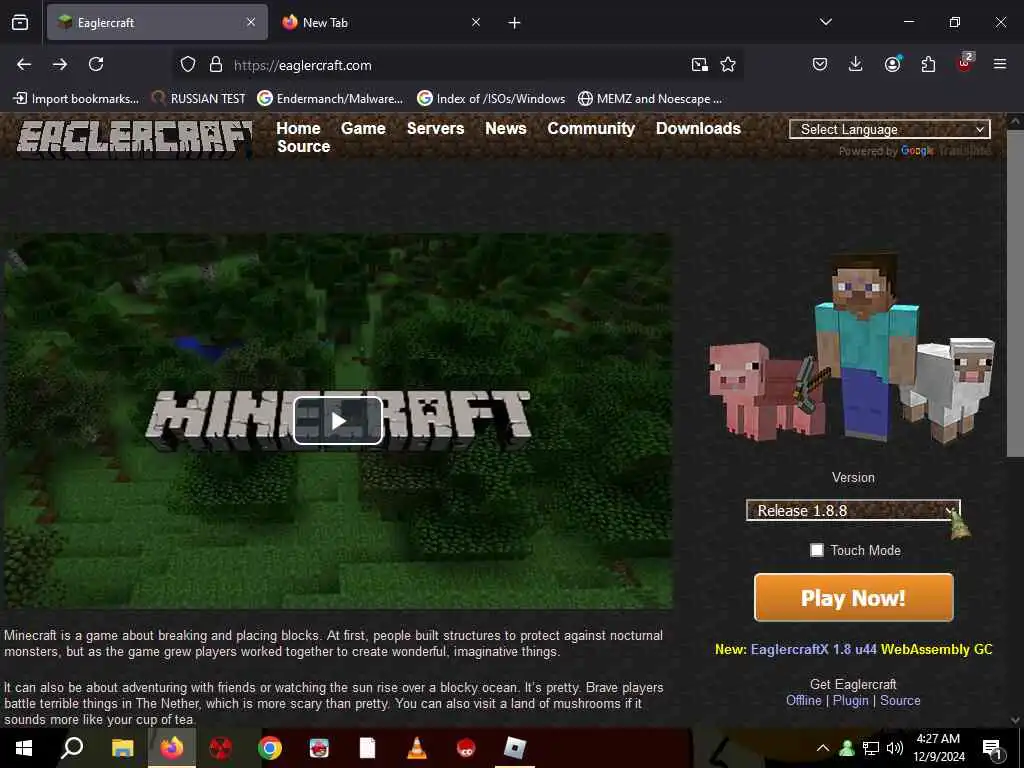Screen dimensions: 1024x768
Task: Open Index of /ISOs/Windows bookmark
Action: (491, 99)
